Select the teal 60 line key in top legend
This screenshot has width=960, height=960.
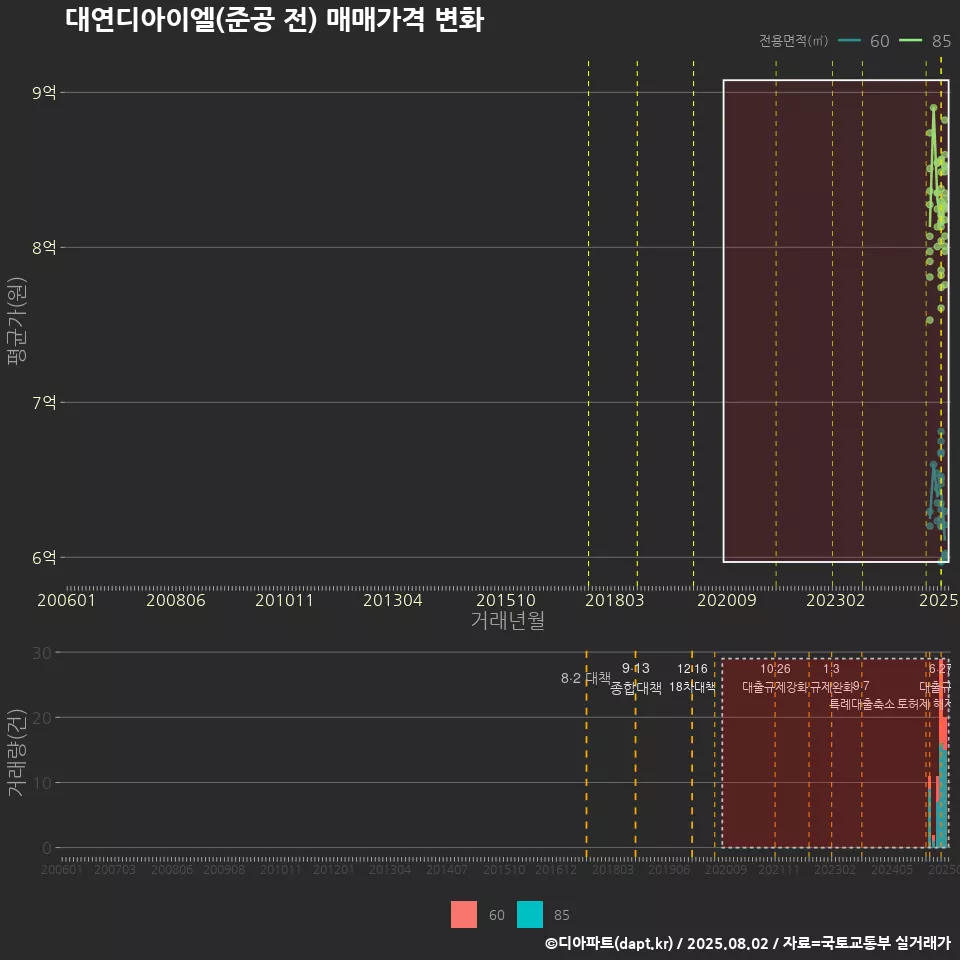[849, 41]
